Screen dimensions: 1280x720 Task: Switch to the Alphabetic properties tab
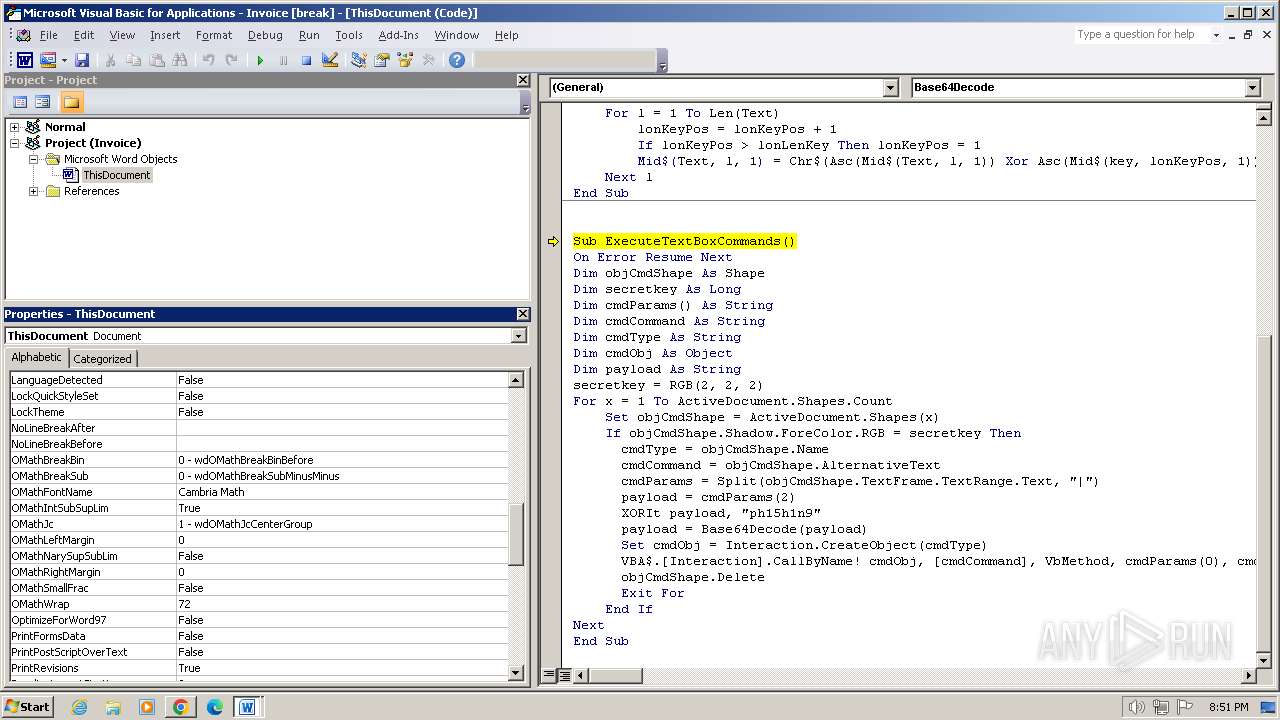coord(36,358)
